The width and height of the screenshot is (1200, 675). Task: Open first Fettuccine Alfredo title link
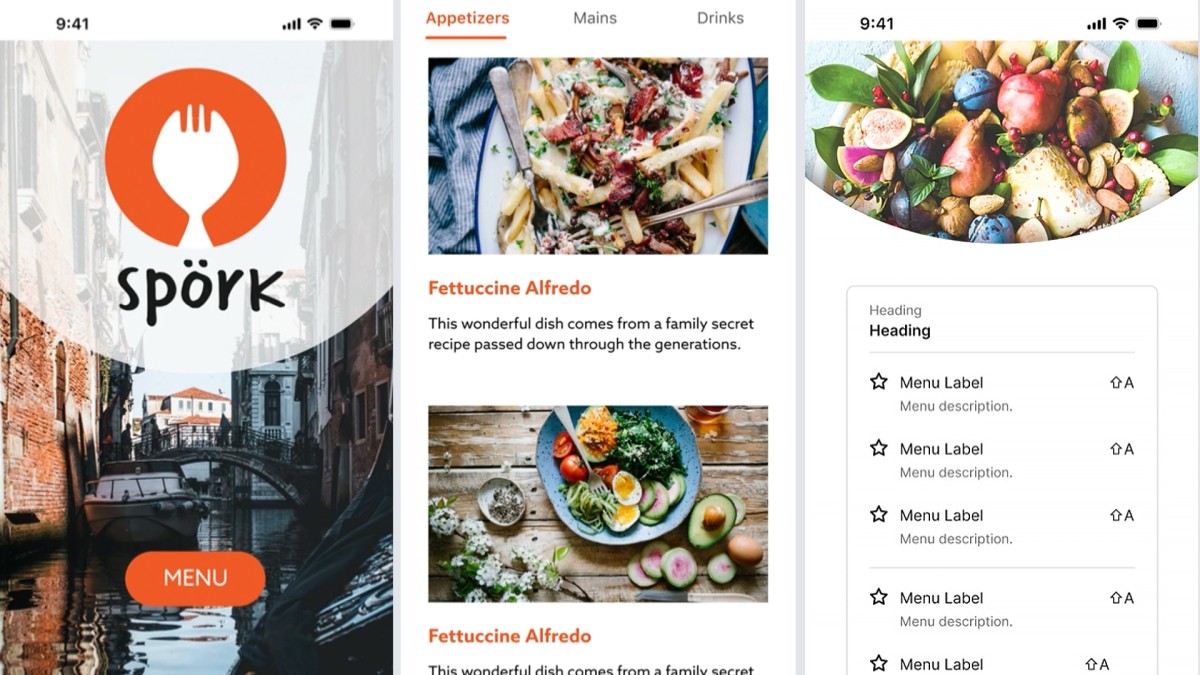click(509, 288)
